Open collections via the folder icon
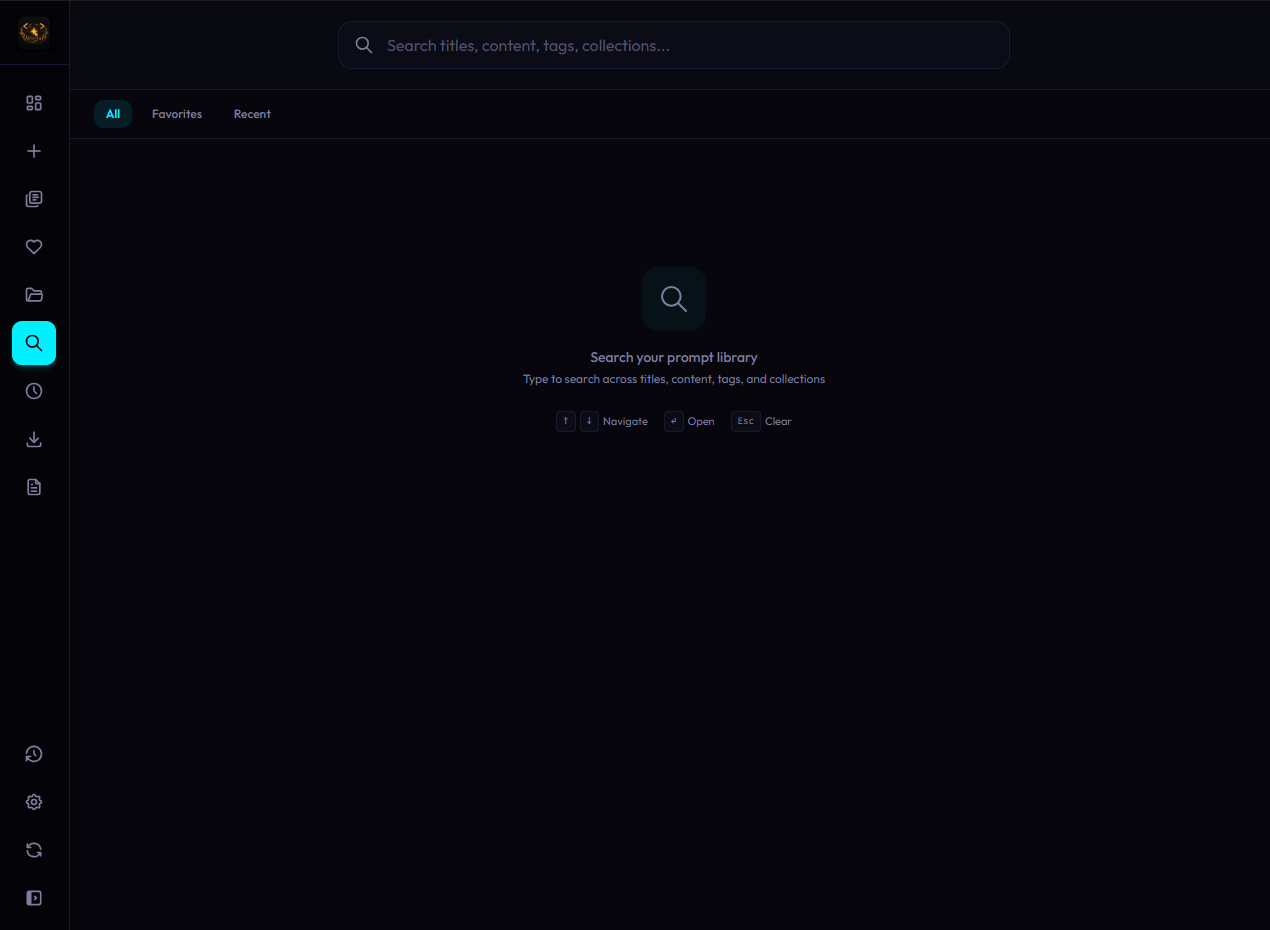1270x930 pixels. pyautogui.click(x=34, y=295)
